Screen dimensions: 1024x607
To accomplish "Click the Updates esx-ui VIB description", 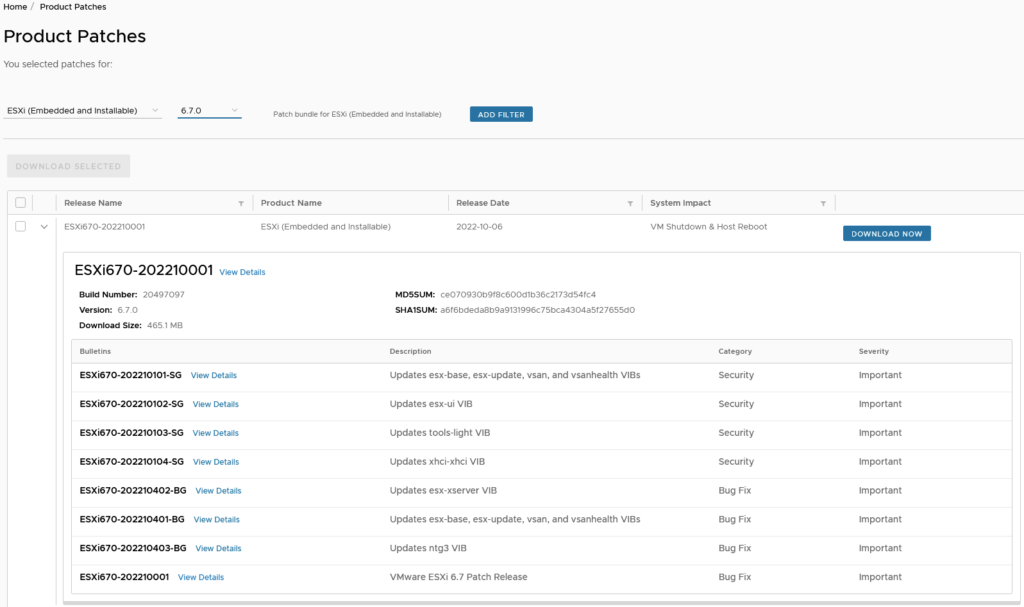I will 431,404.
